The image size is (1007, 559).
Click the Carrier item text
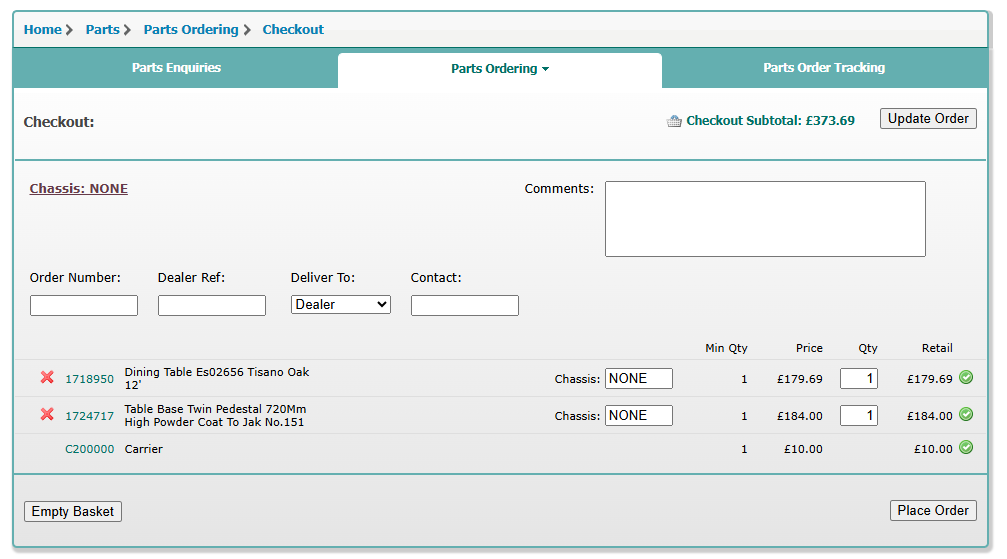click(143, 449)
